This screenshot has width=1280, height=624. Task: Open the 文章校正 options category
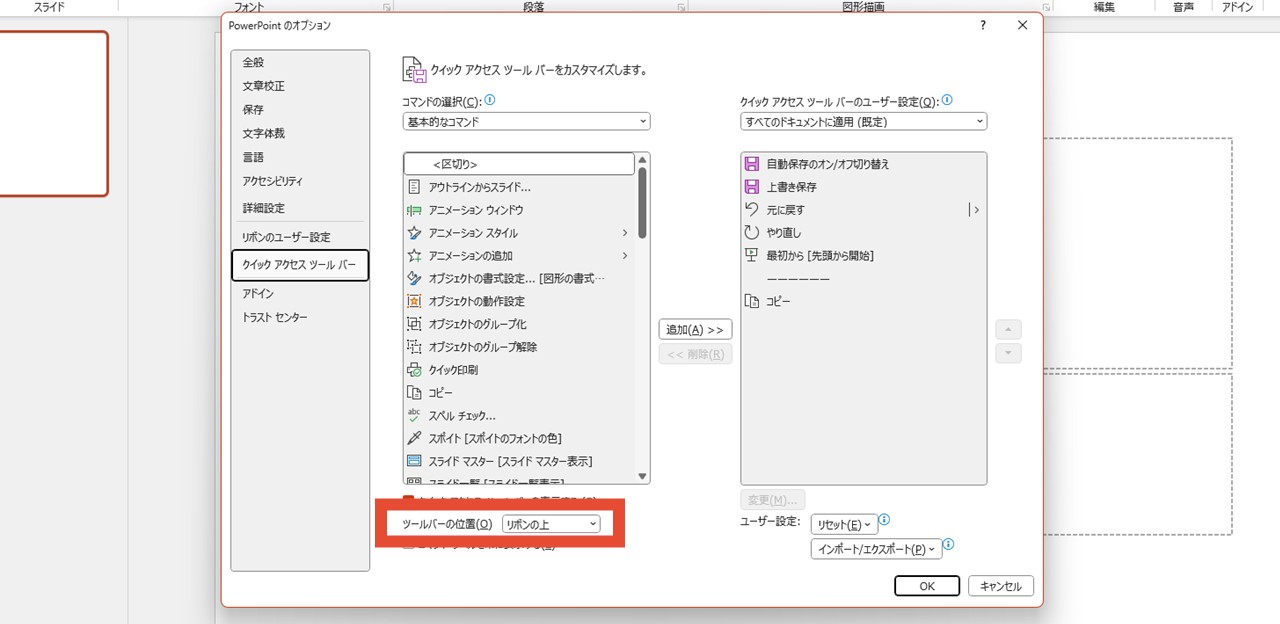pos(300,86)
